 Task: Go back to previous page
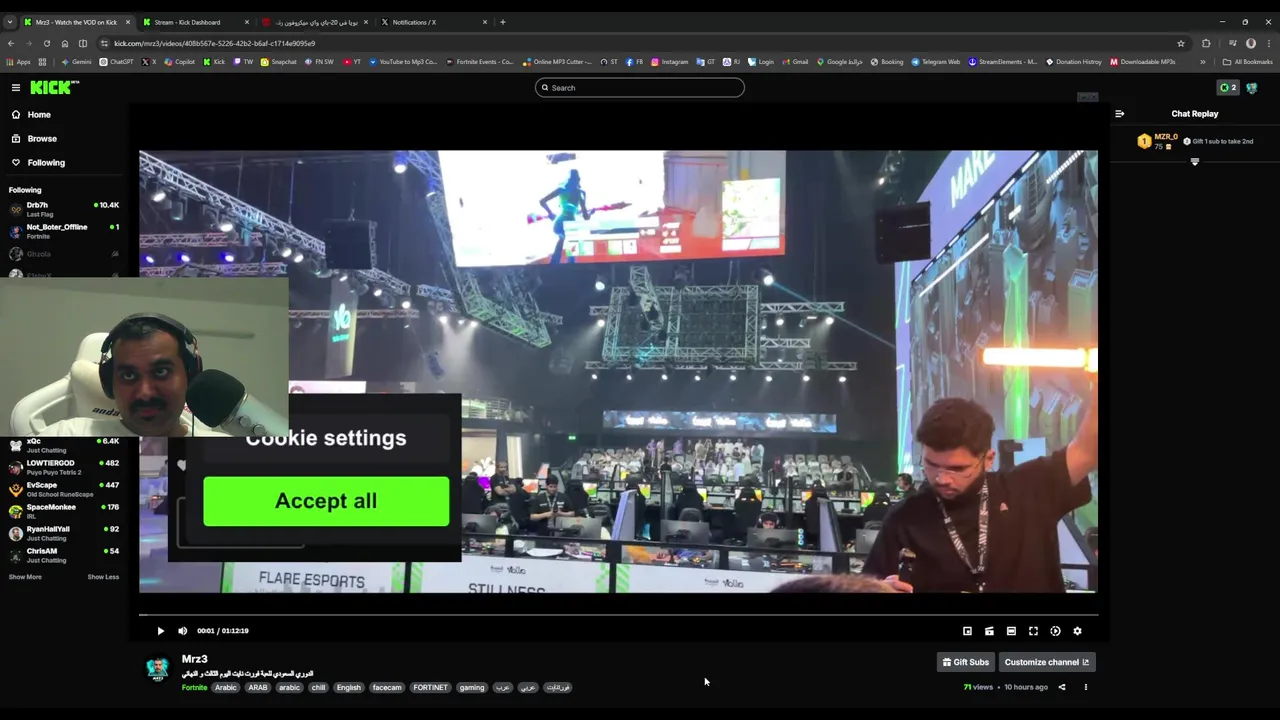point(10,43)
